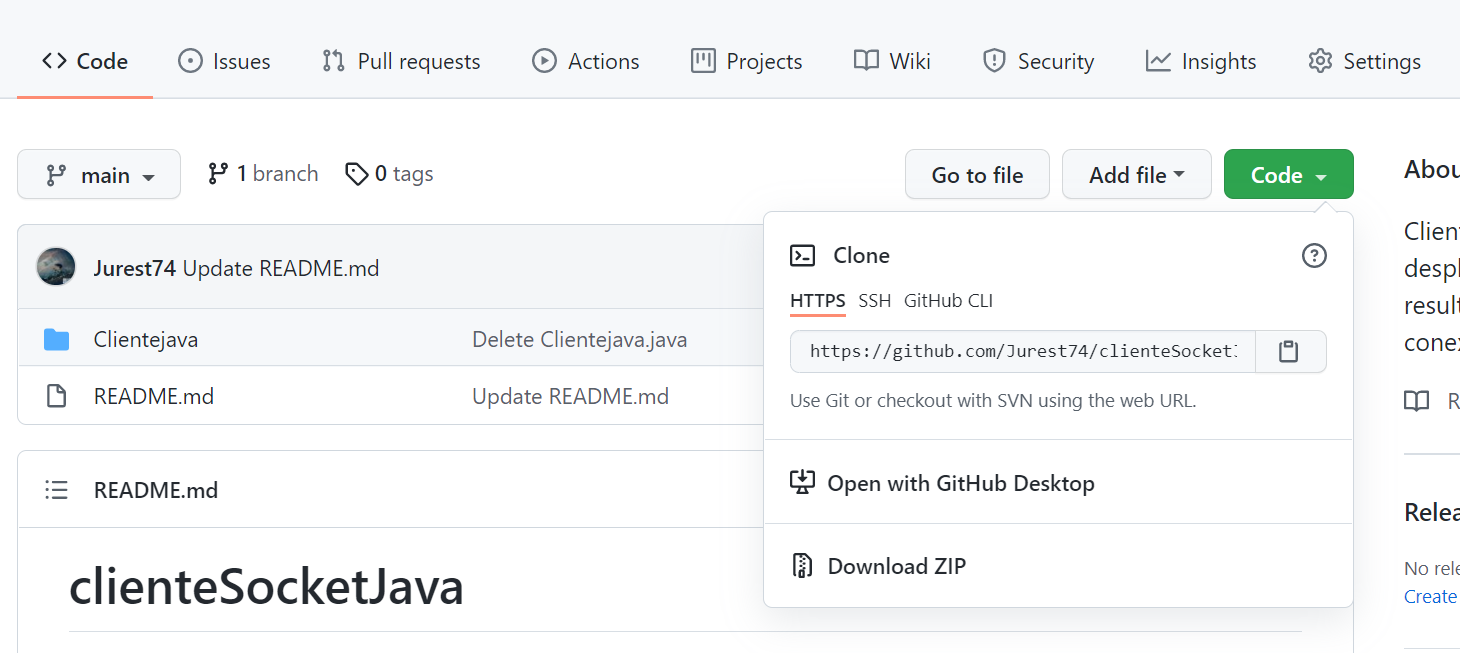Screen dimensions: 1460x653
Task: Click the Clientejava folder icon
Action: click(57, 340)
